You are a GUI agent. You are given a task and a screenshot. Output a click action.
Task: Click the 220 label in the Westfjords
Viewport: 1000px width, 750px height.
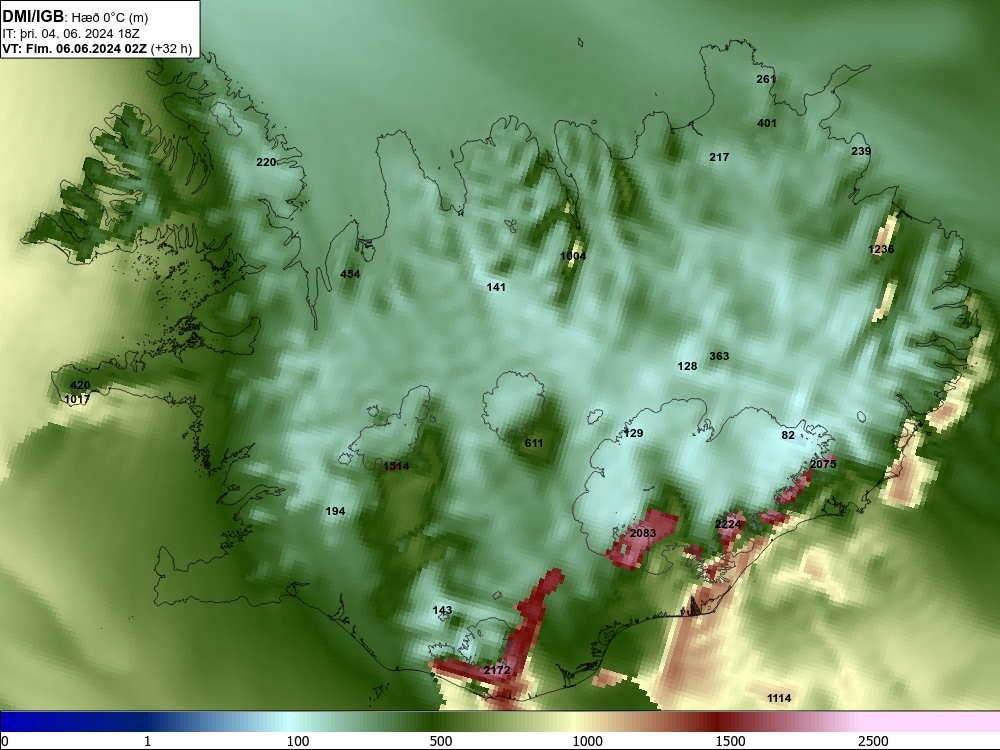266,162
